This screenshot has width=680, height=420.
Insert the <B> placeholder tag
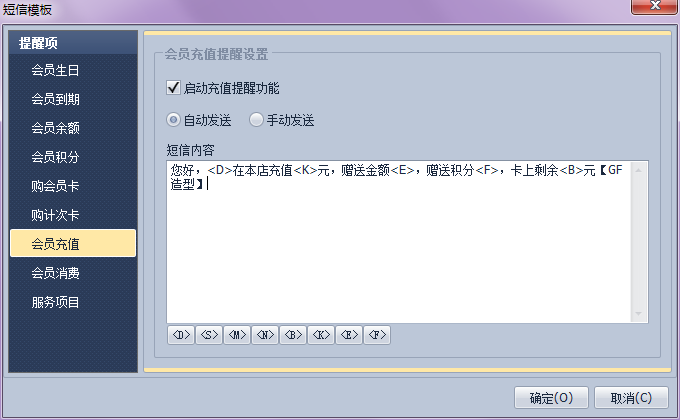click(293, 335)
